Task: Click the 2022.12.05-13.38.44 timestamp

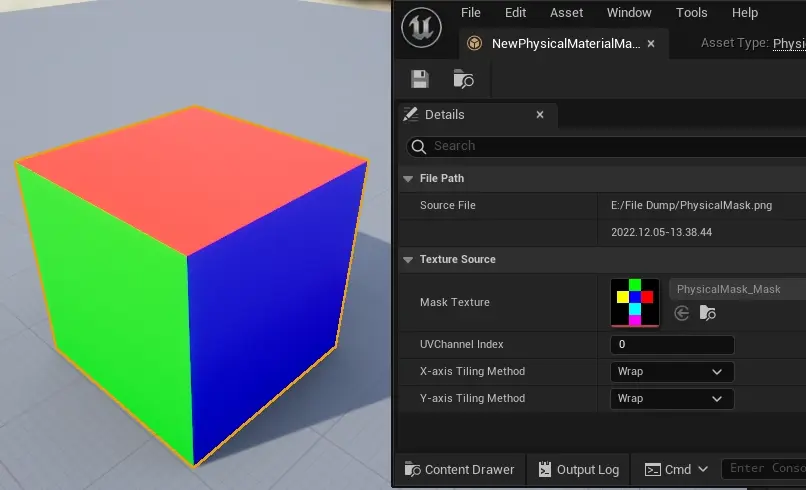Action: click(662, 232)
